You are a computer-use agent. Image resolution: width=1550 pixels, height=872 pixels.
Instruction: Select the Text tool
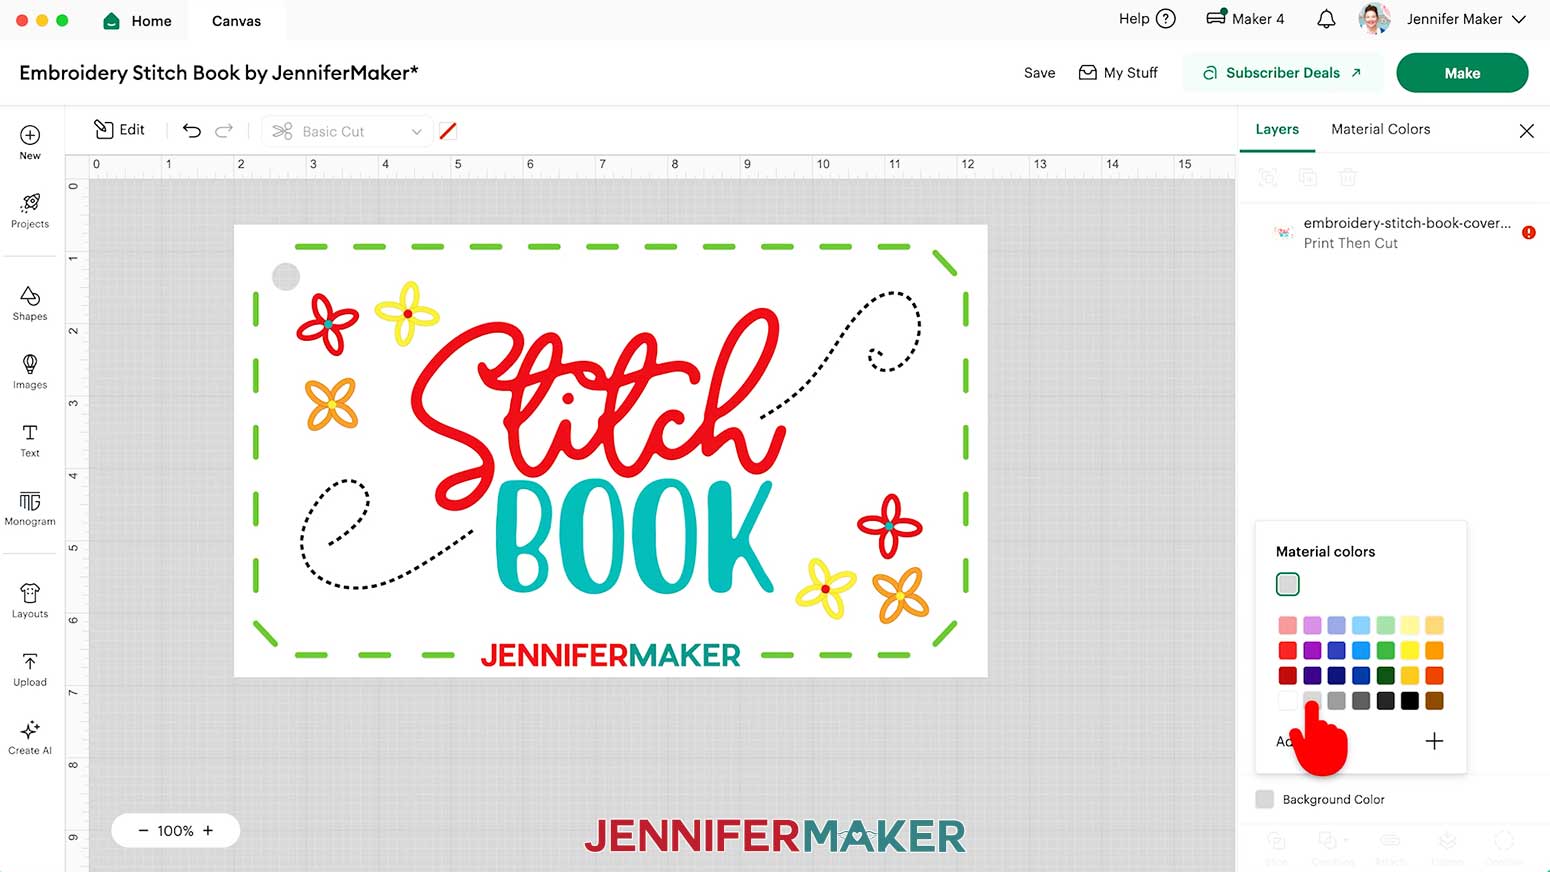tap(30, 440)
